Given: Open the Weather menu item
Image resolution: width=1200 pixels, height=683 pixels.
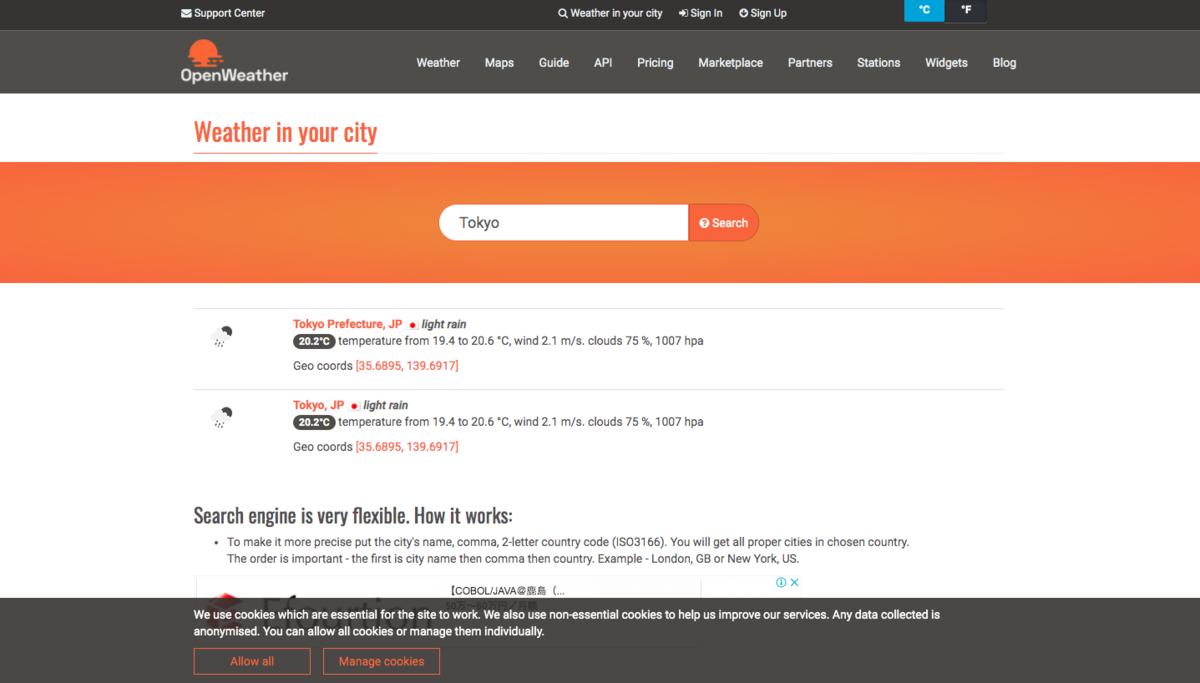Looking at the screenshot, I should [438, 62].
